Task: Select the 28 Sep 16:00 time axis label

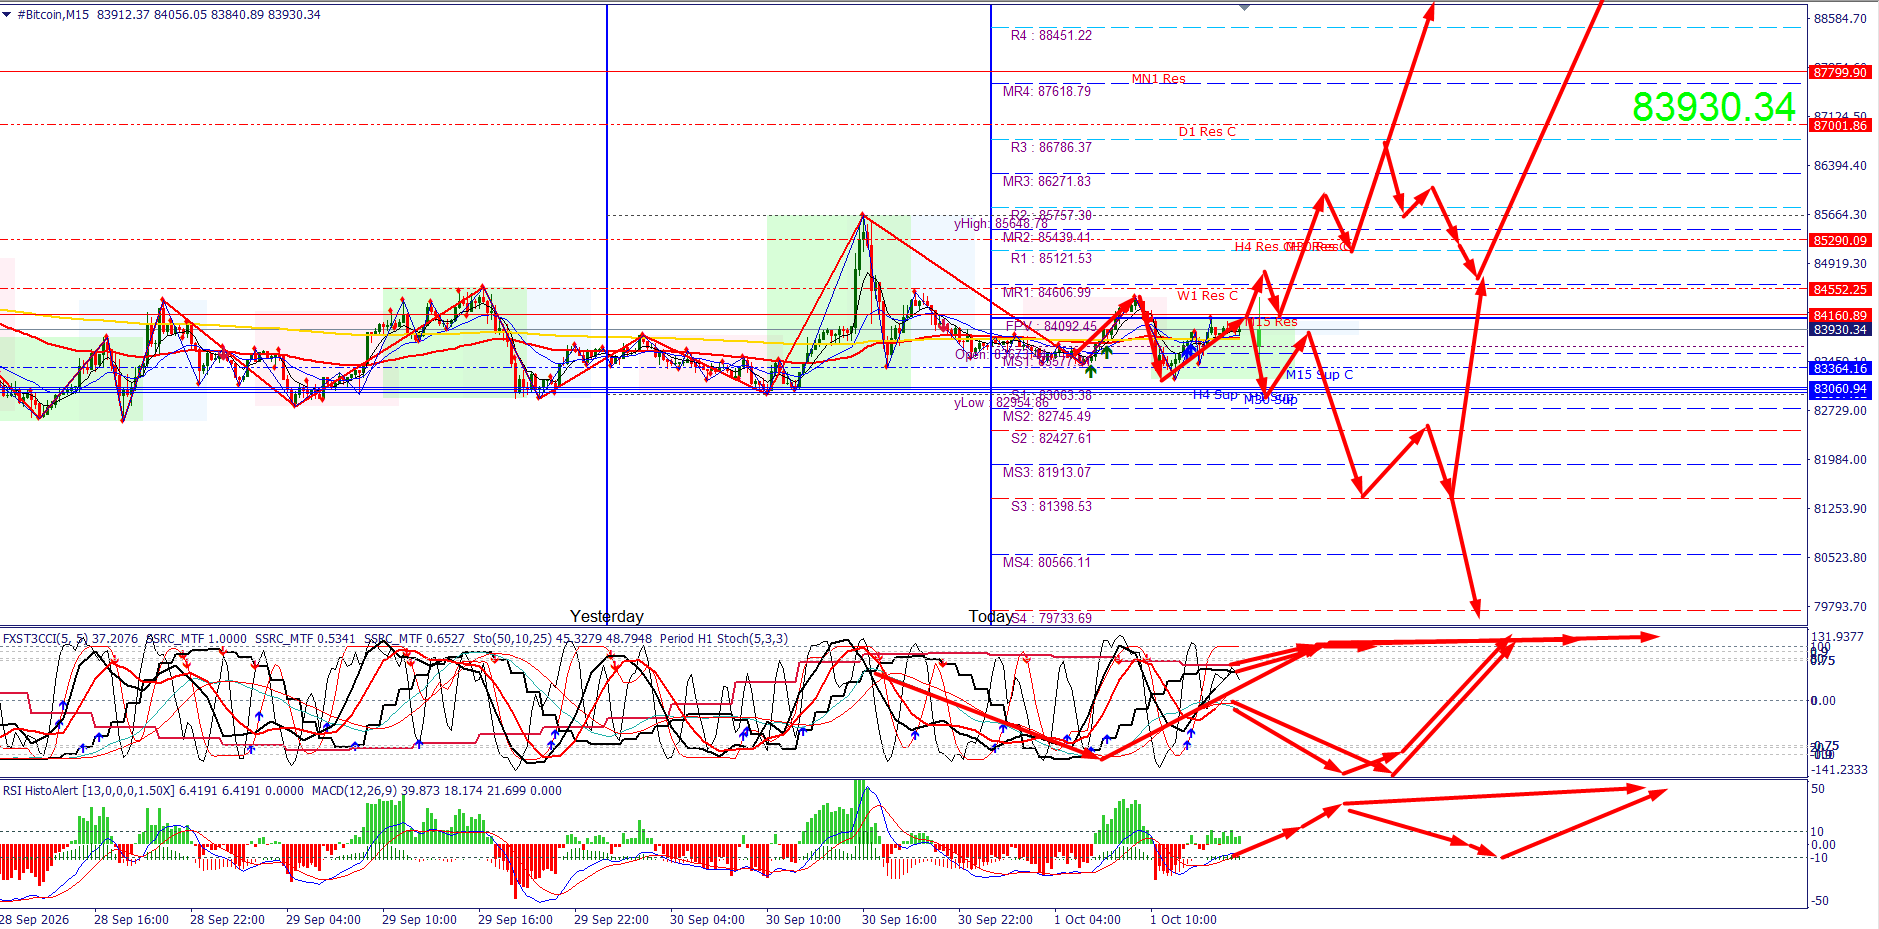Action: tap(131, 919)
